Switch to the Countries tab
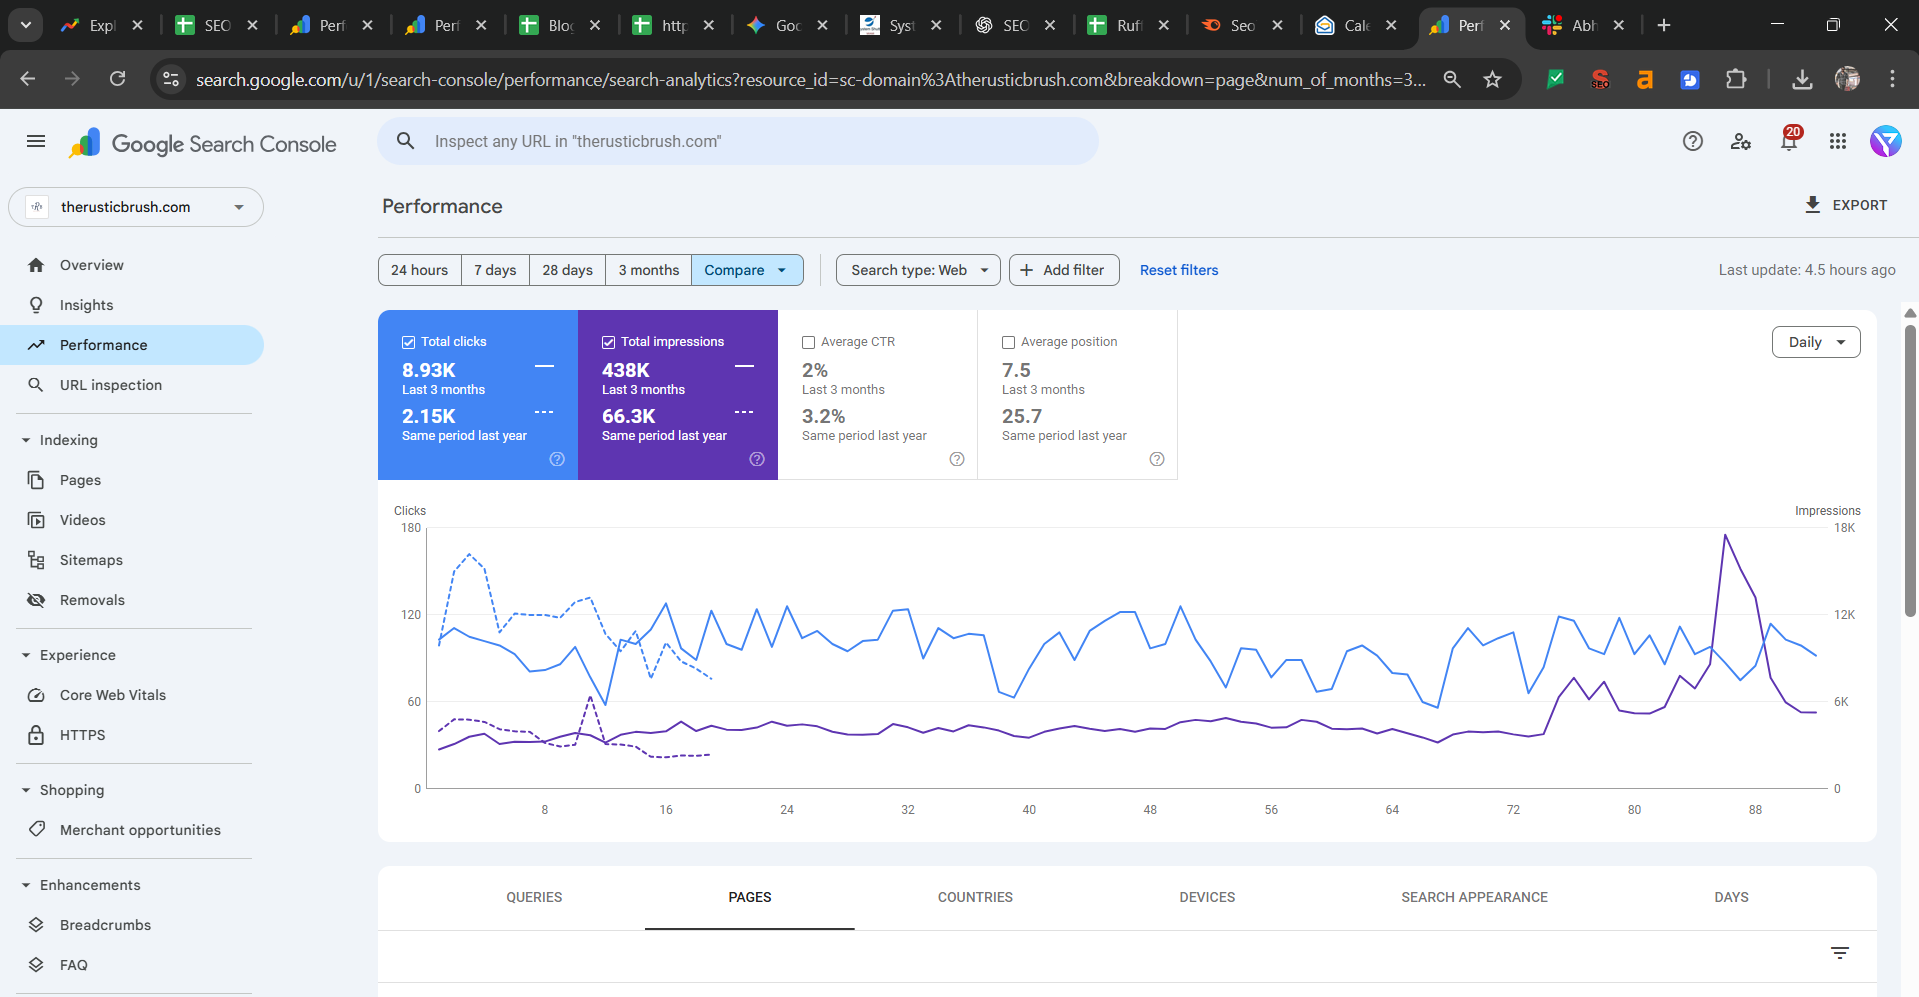1919x997 pixels. click(x=975, y=897)
